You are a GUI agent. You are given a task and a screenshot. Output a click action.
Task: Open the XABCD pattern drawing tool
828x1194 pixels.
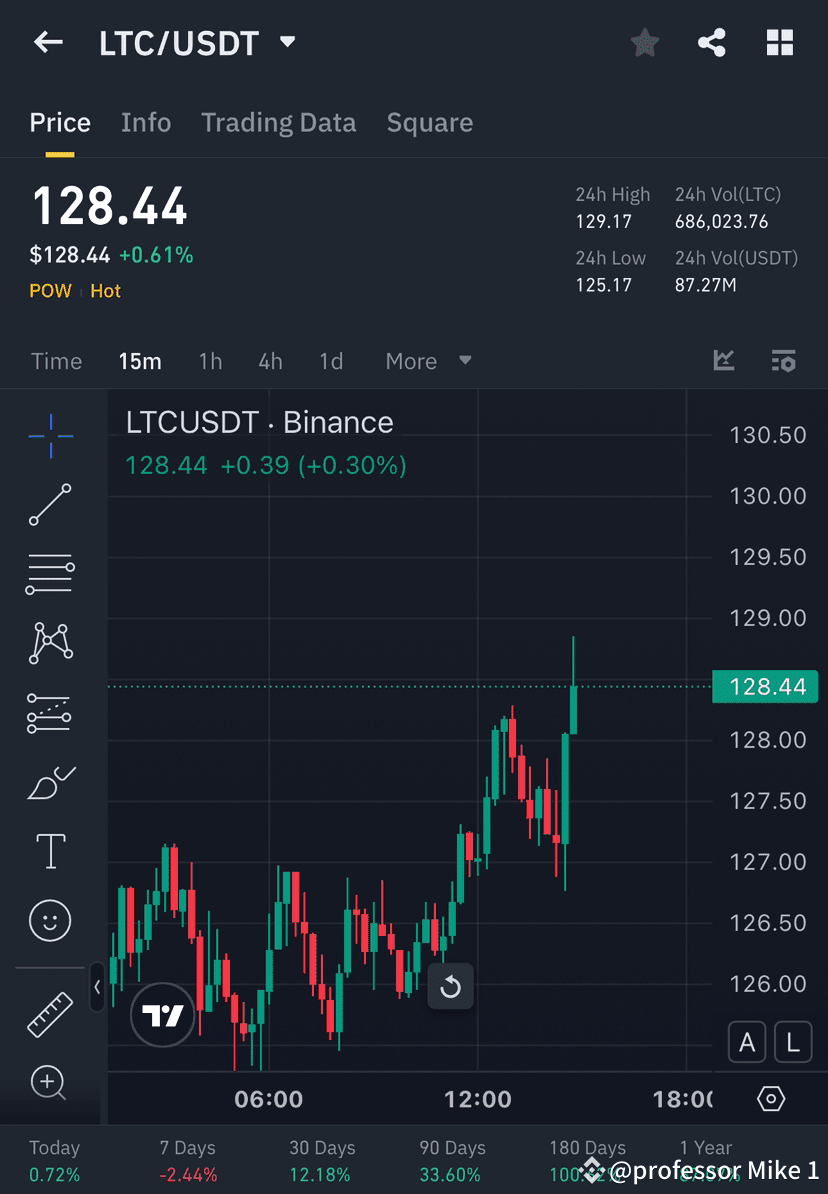point(50,643)
